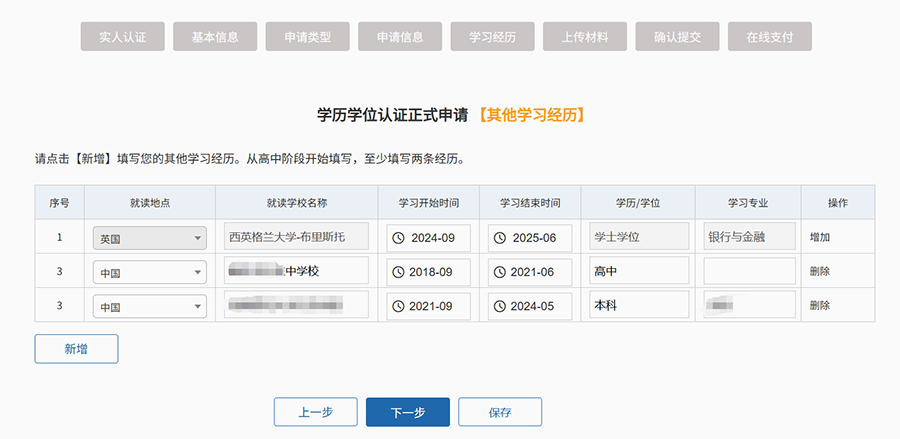Image resolution: width=900 pixels, height=439 pixels.
Task: Open the 在线支付 step tab
Action: point(769,37)
